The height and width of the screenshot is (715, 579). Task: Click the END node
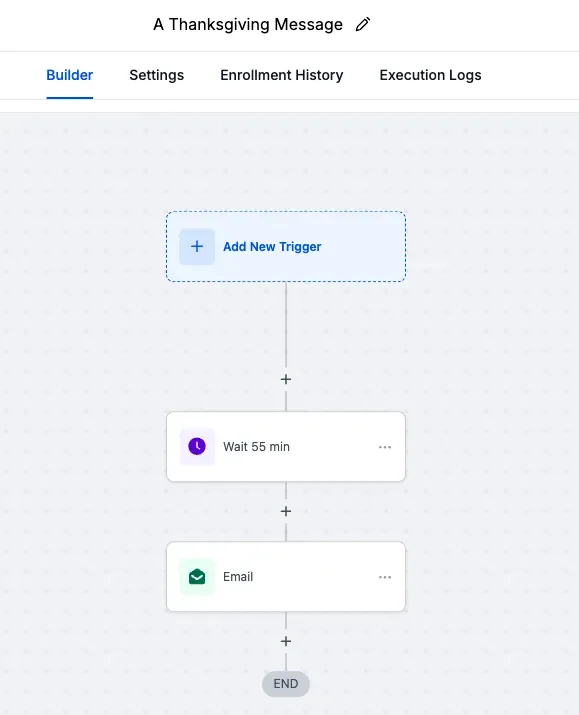[286, 684]
